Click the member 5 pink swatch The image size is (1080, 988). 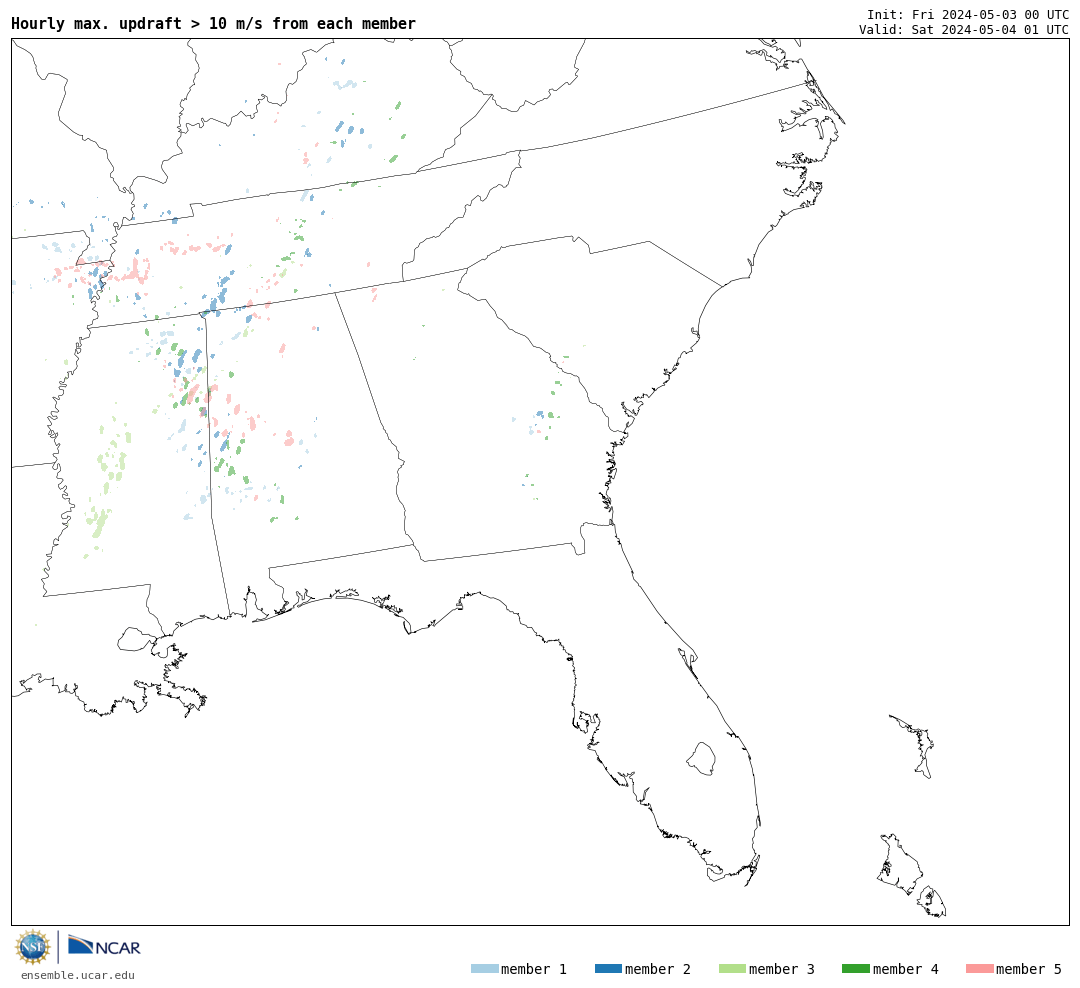pos(979,969)
